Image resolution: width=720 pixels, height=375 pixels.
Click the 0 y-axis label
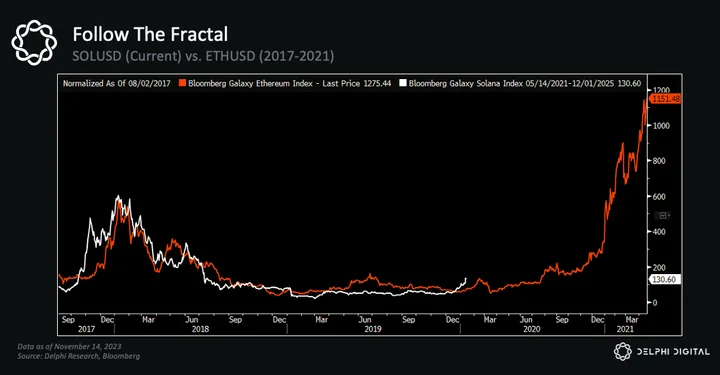(655, 302)
